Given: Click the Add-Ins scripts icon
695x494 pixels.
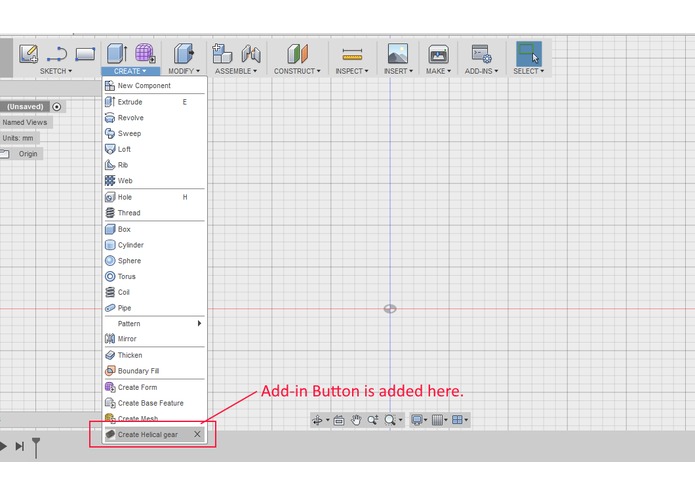Looking at the screenshot, I should pos(481,54).
